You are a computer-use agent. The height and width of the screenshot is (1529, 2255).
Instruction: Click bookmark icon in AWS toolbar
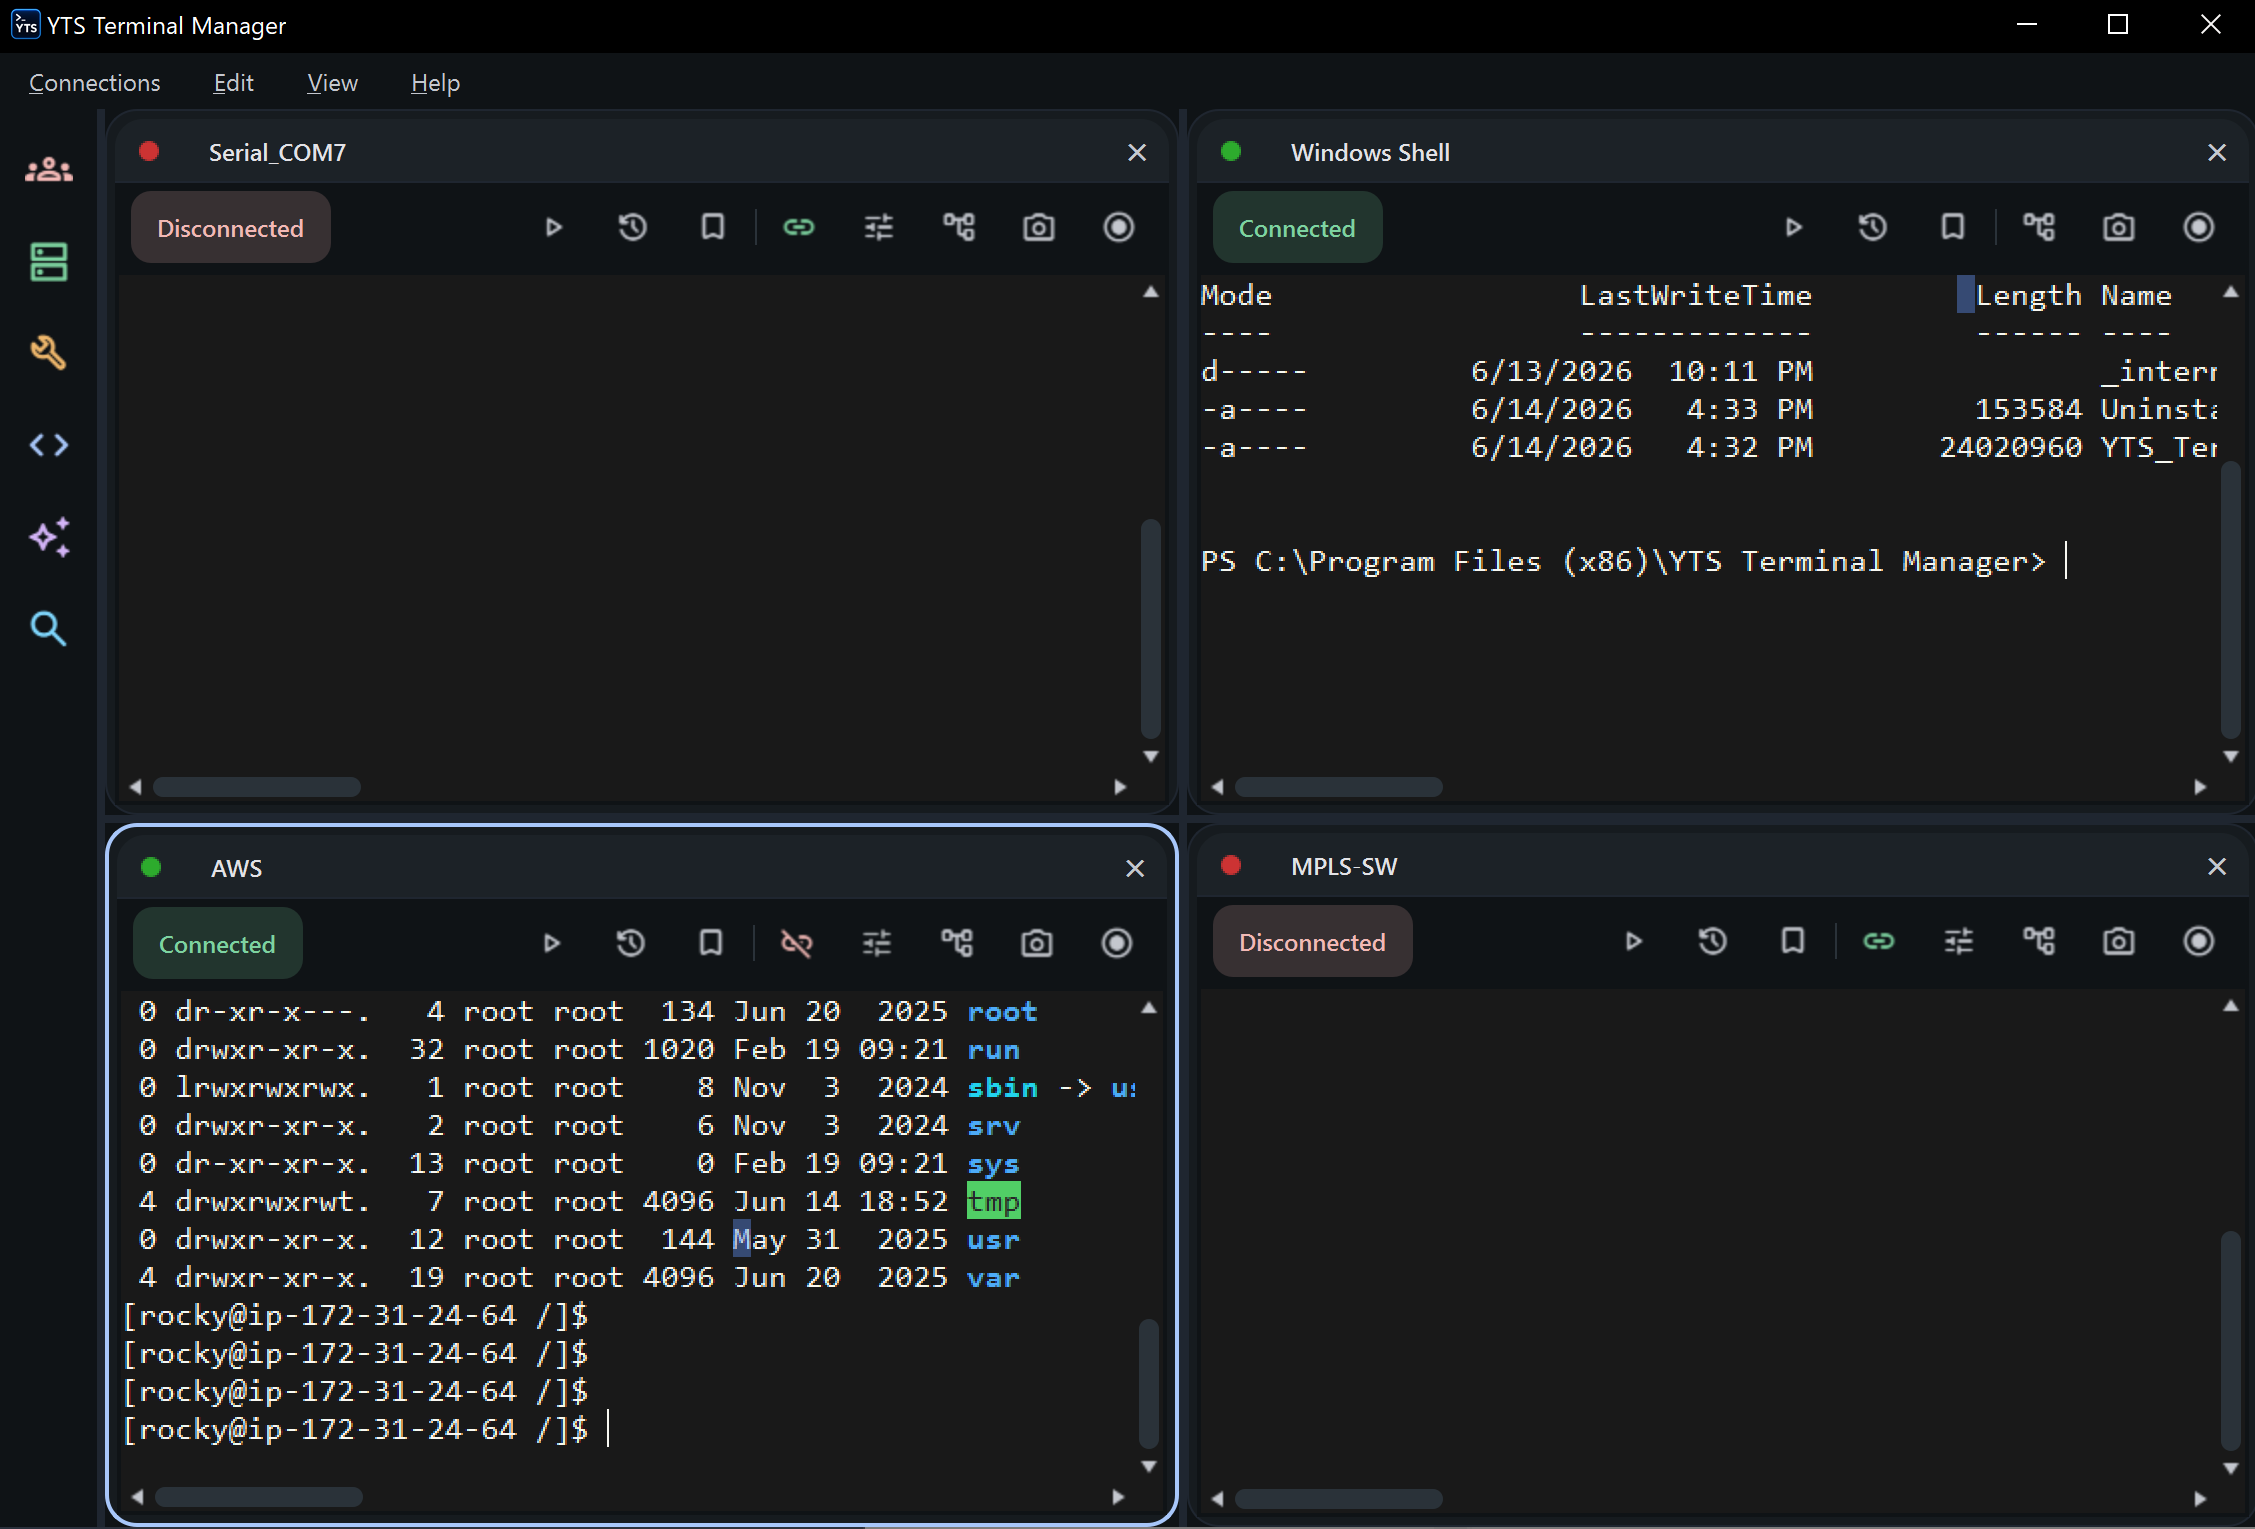pos(710,943)
